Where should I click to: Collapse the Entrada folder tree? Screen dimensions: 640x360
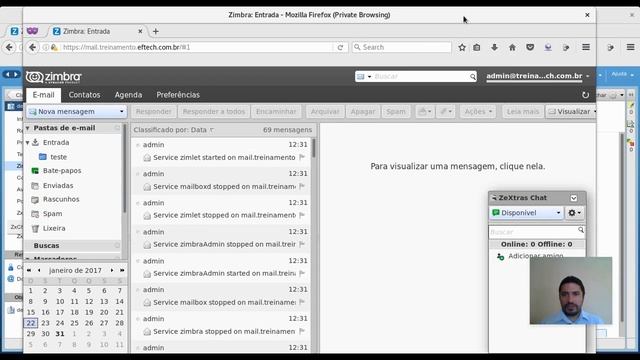coord(27,142)
